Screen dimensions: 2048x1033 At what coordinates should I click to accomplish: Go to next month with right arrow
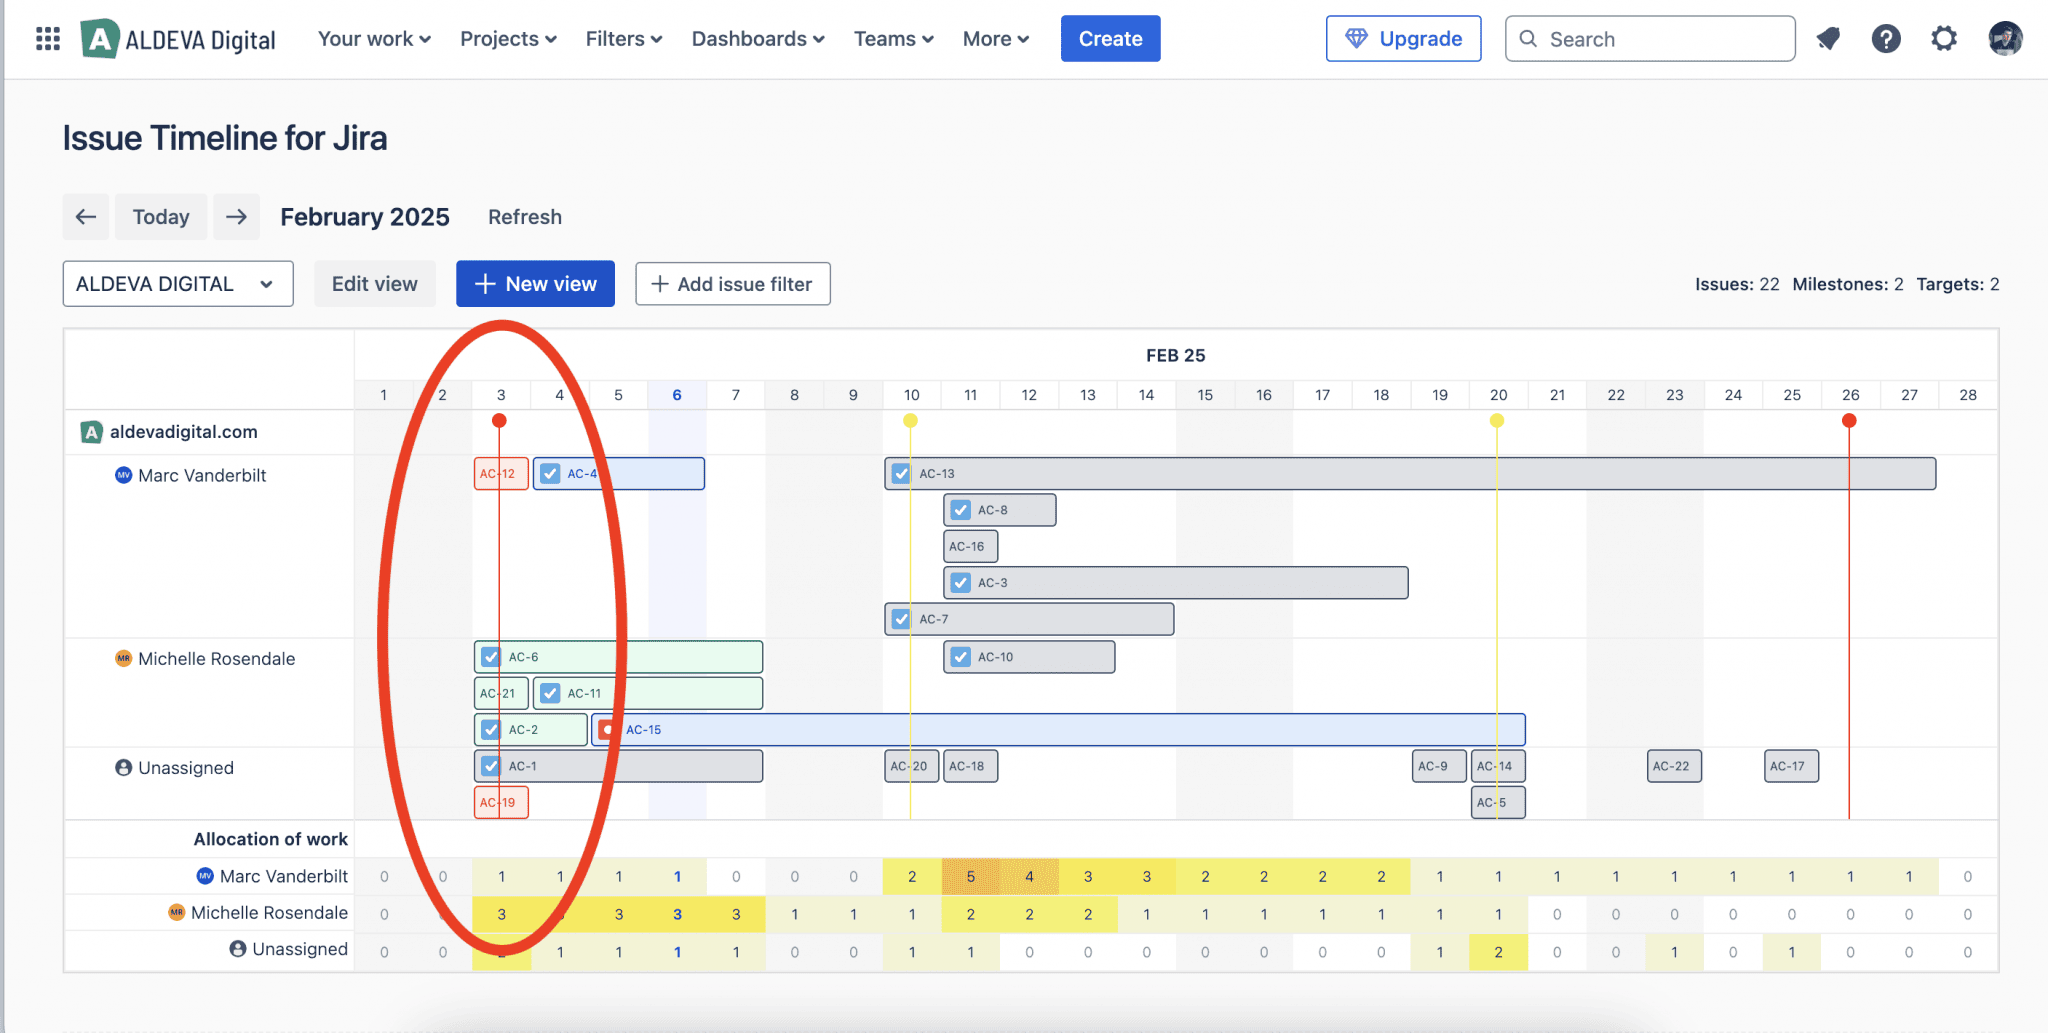click(237, 217)
